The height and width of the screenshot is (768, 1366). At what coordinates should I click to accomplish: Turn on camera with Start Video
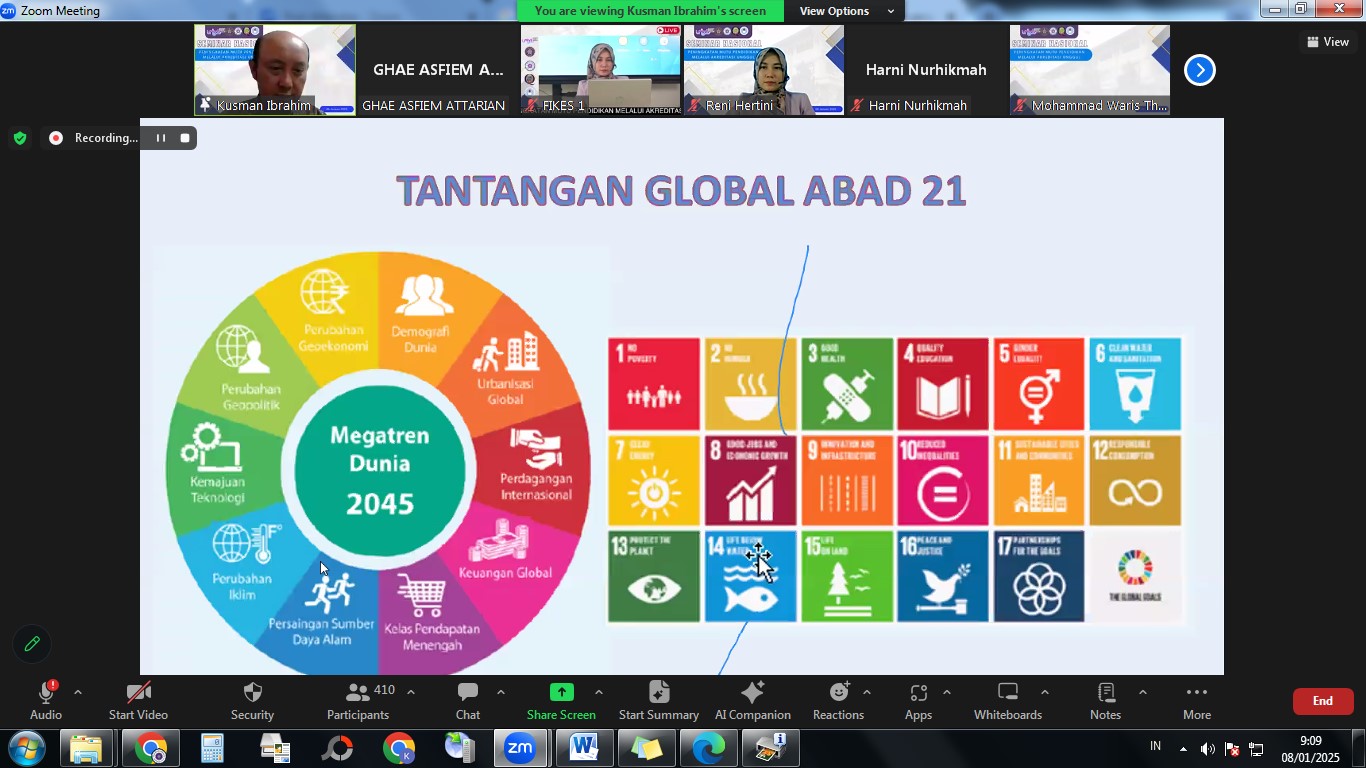coord(138,701)
